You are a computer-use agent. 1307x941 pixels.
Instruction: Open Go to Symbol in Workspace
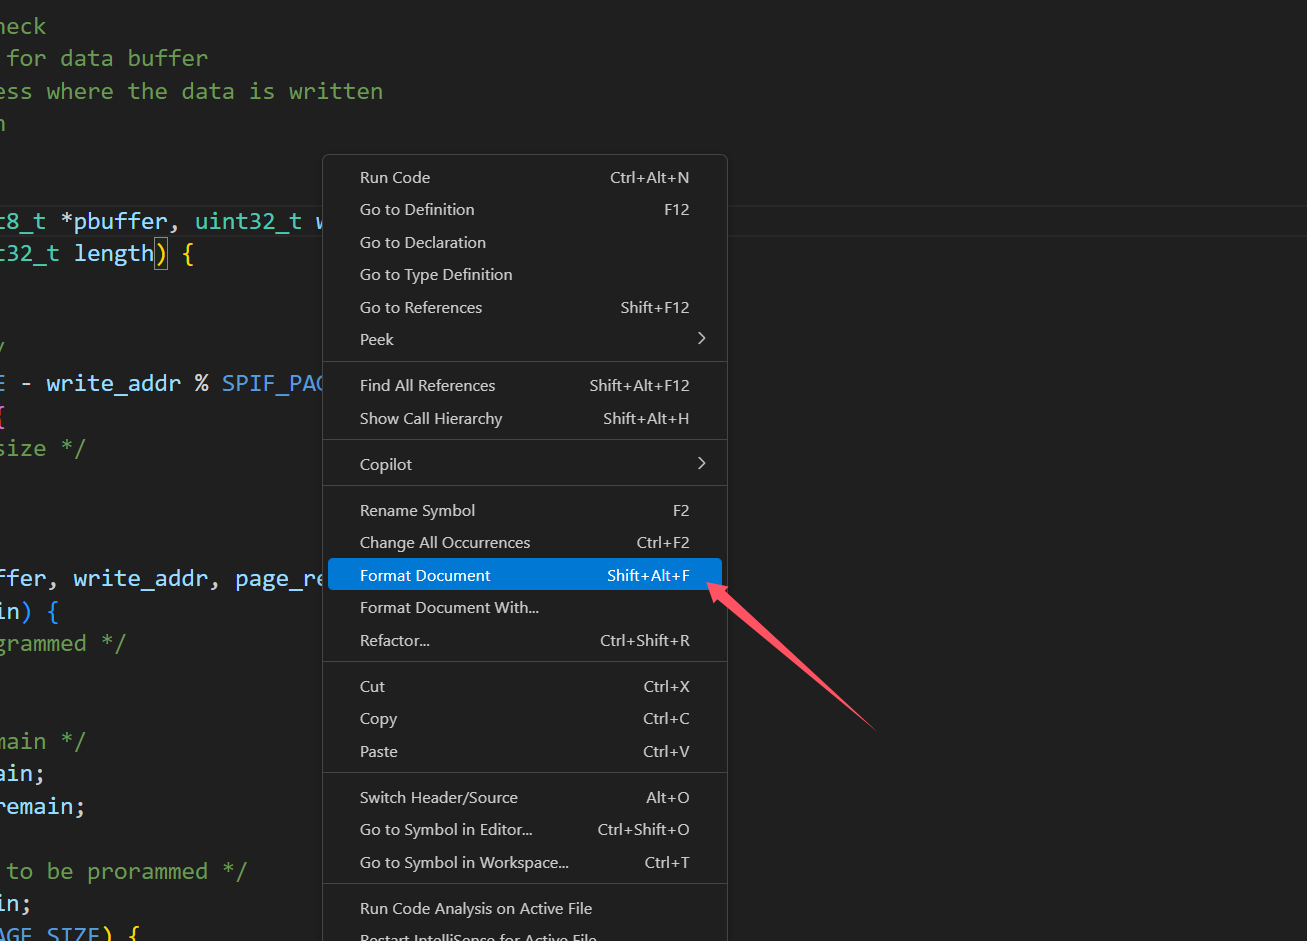pos(463,862)
